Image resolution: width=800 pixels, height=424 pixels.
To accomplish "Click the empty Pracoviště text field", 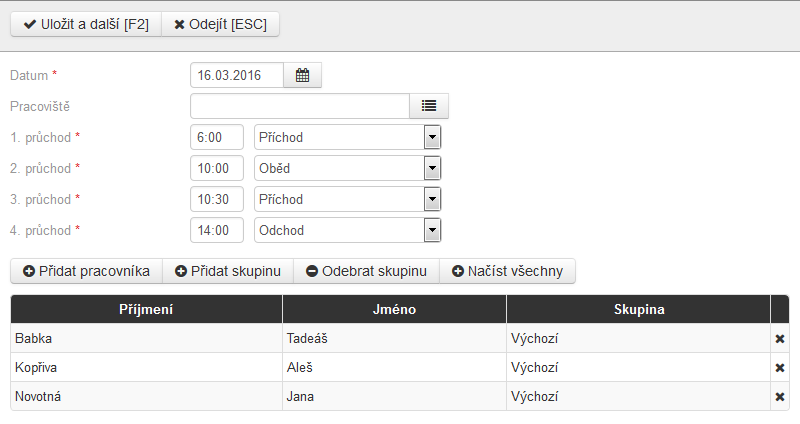I will [300, 106].
